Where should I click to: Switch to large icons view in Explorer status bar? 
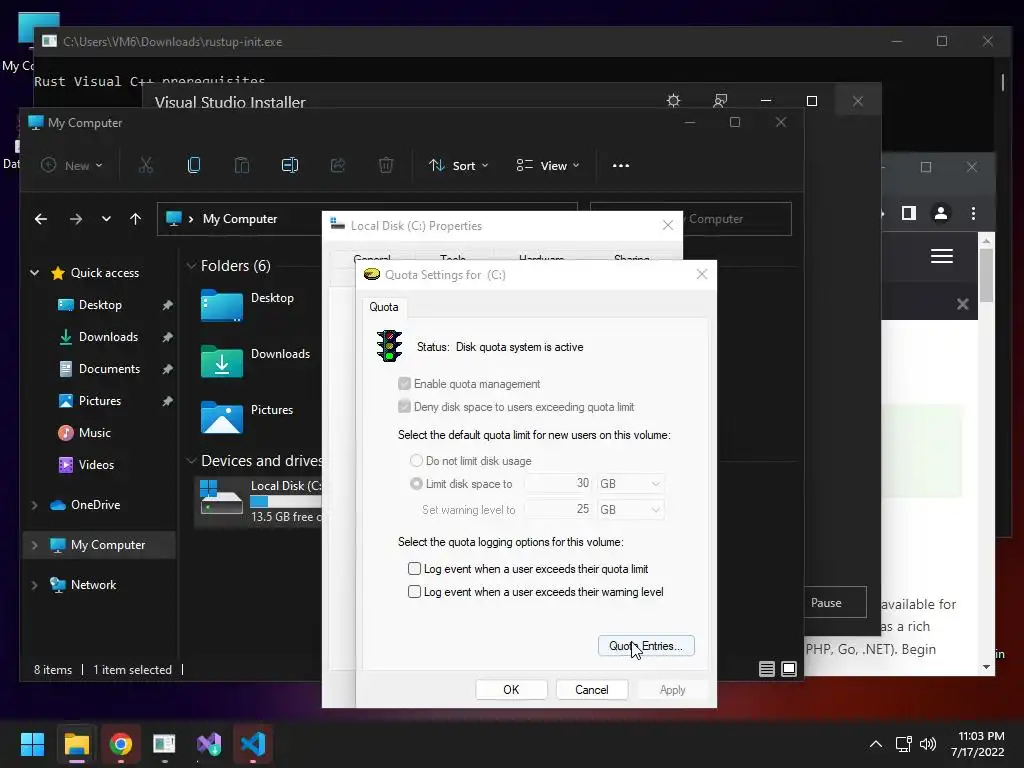coord(789,669)
